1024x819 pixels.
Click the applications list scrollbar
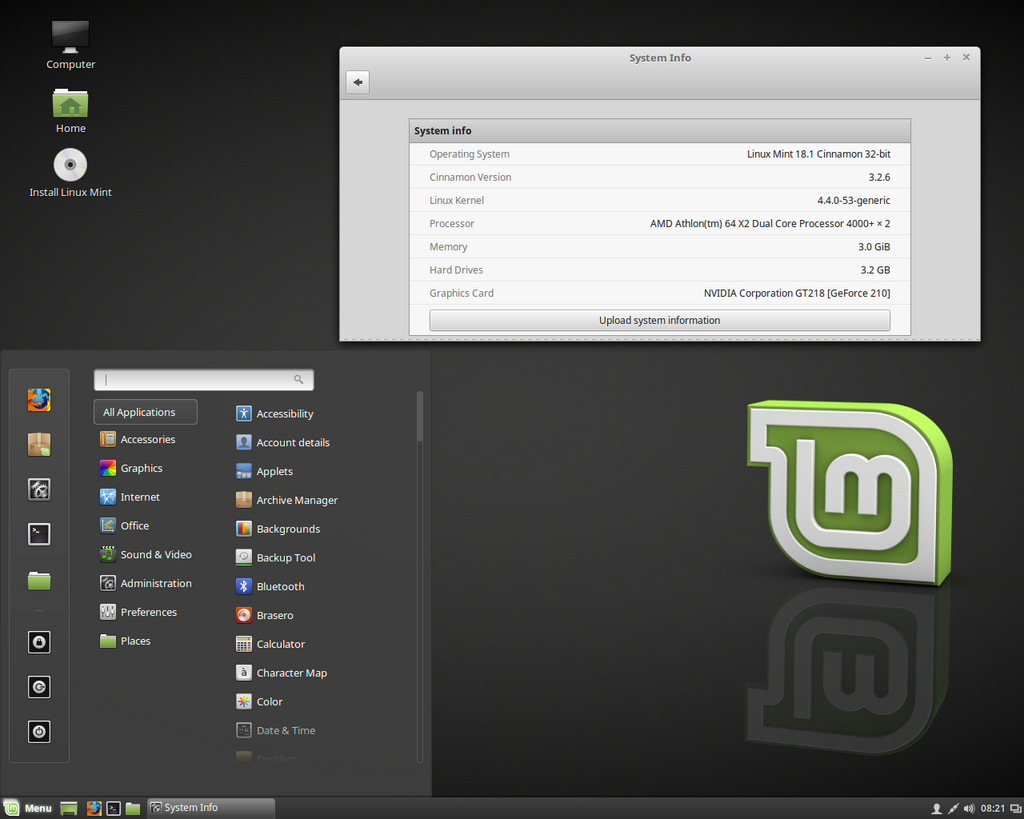(419, 417)
